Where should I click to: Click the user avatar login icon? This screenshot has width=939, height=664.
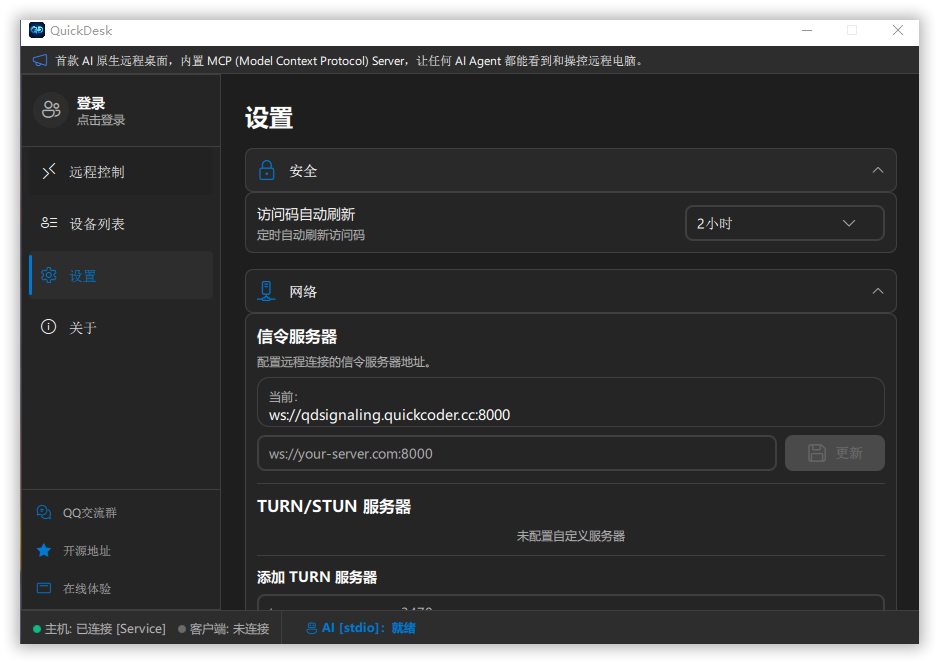[51, 110]
